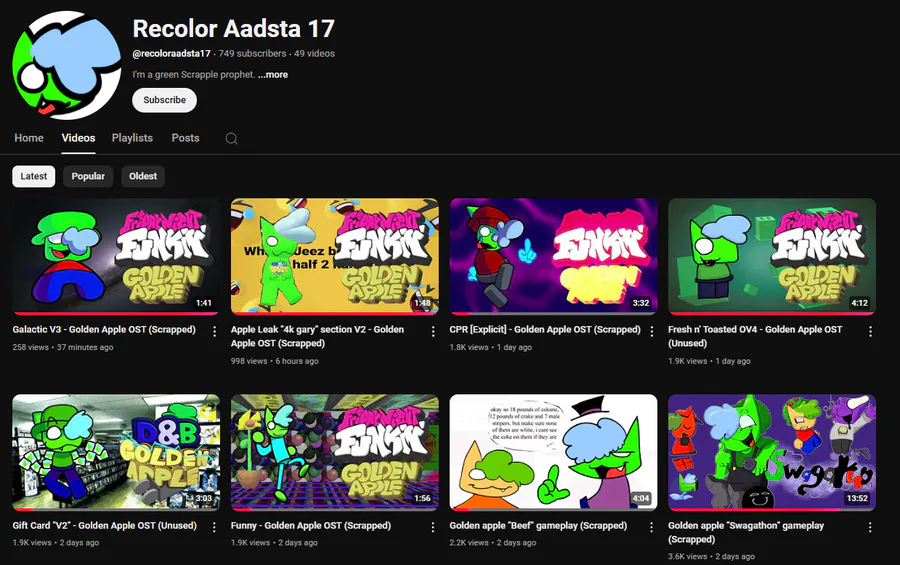Click the Recolor Aadsta 17 channel avatar
The height and width of the screenshot is (565, 900).
pyautogui.click(x=67, y=65)
